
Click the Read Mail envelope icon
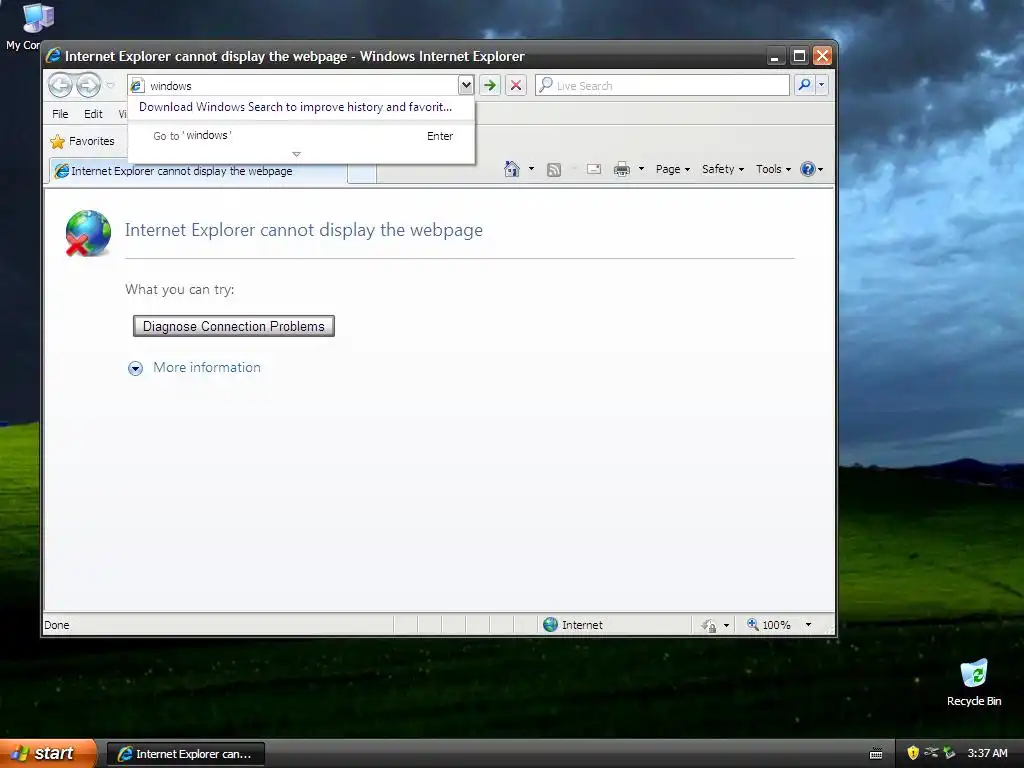[594, 169]
